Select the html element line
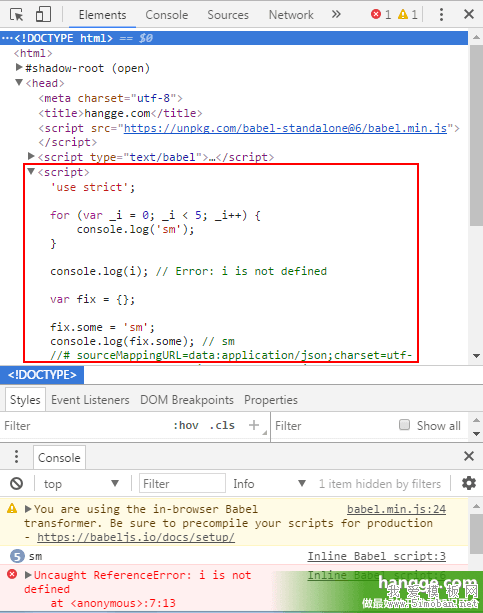Screen dimensions: 483x613 (33, 53)
